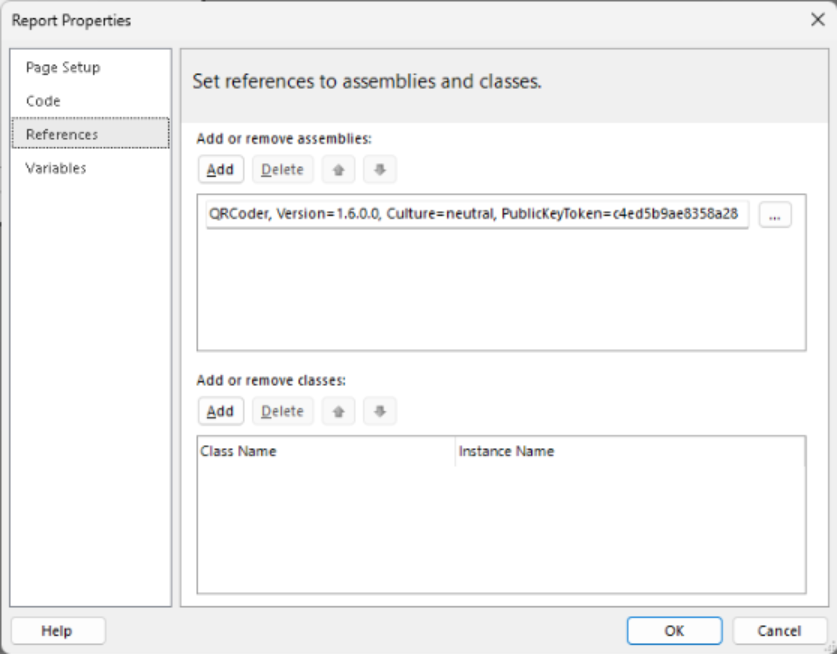Click the Class Name column header
Image resolution: width=837 pixels, height=654 pixels.
325,451
